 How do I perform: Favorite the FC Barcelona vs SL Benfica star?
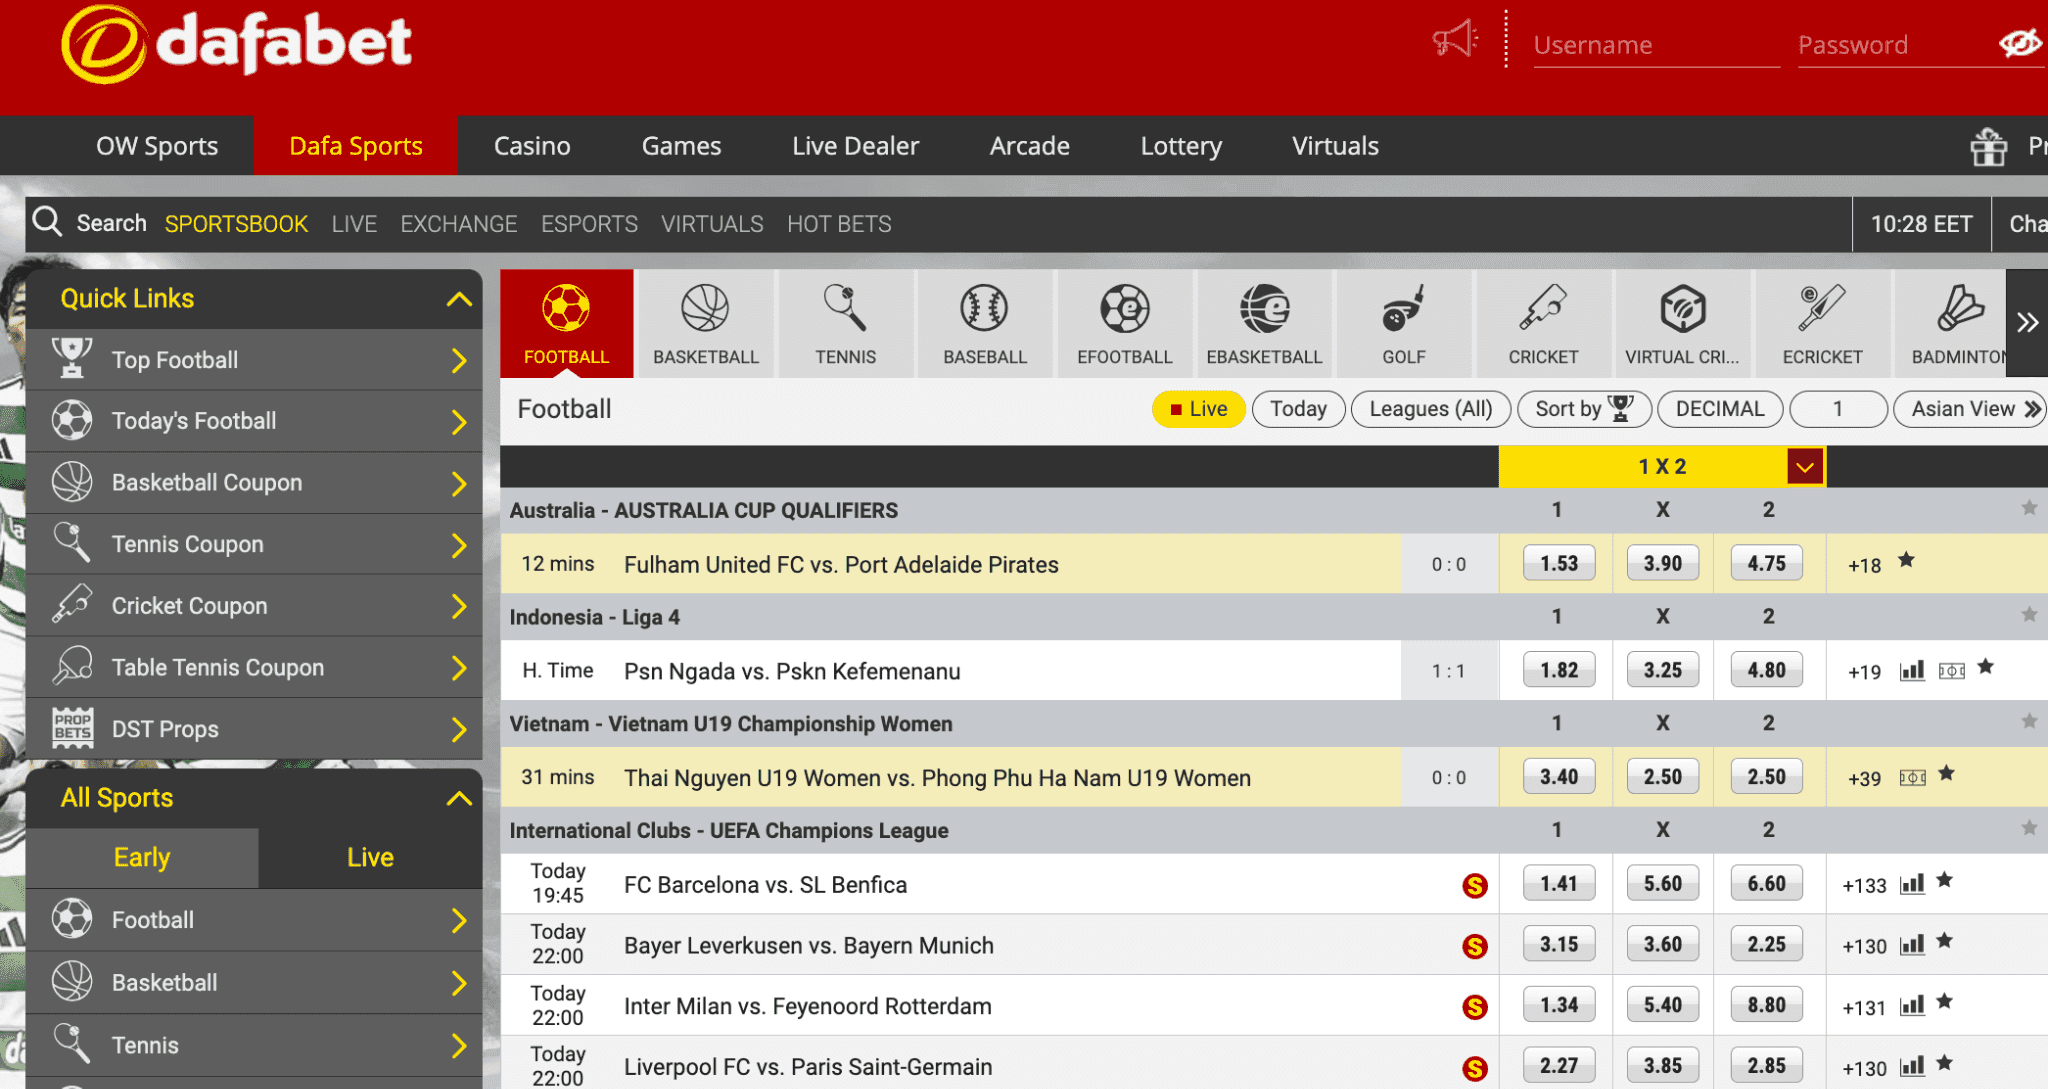tap(1944, 880)
